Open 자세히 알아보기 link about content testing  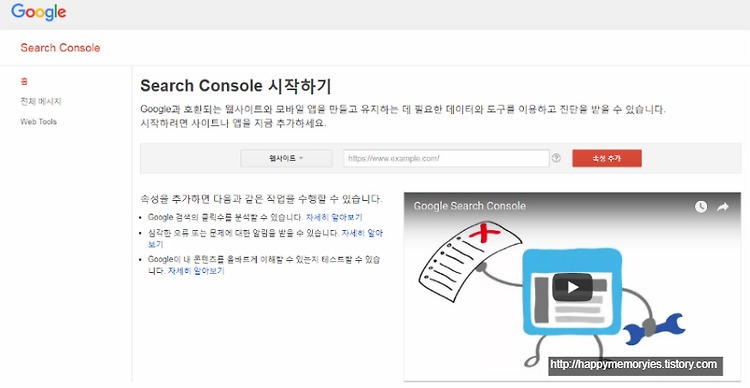pos(196,271)
